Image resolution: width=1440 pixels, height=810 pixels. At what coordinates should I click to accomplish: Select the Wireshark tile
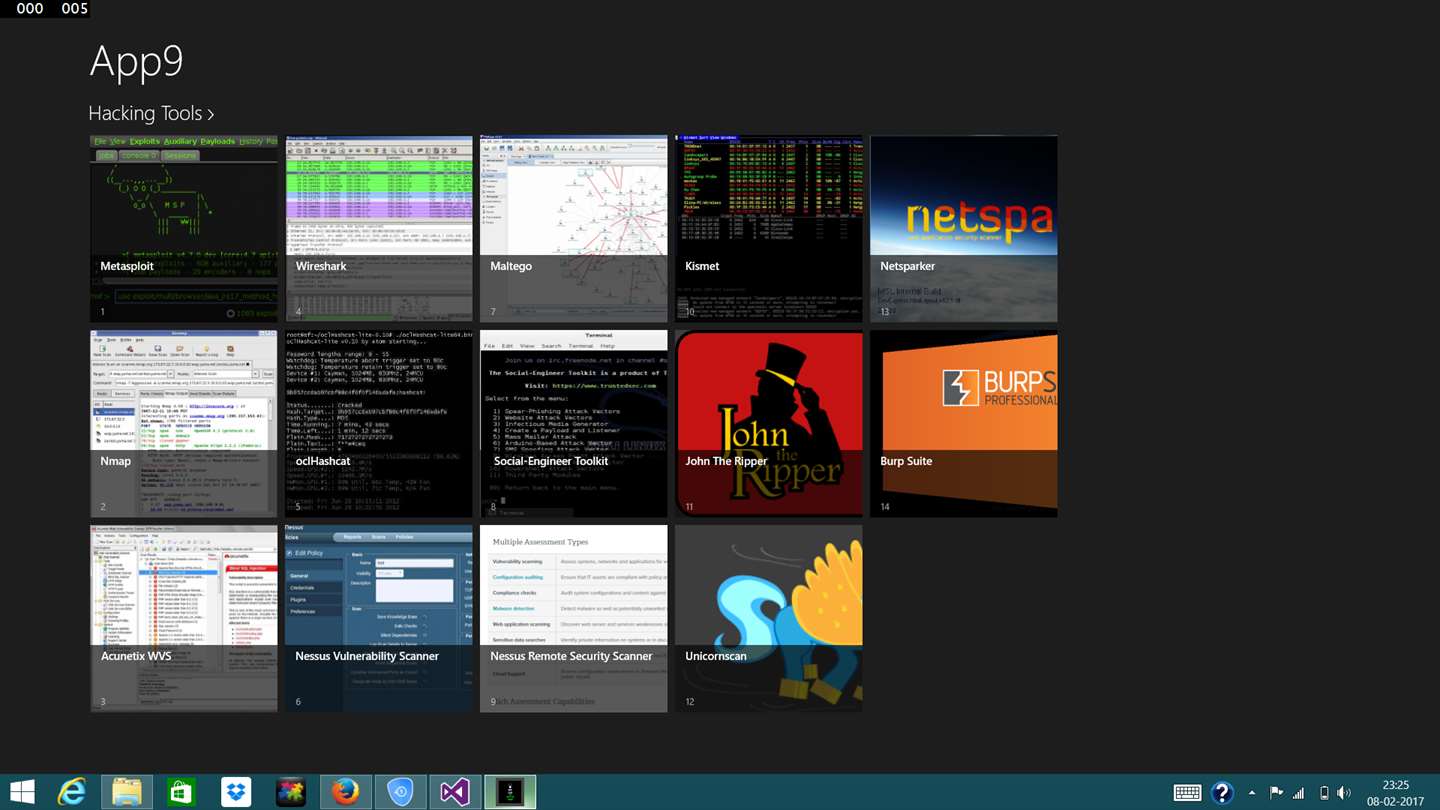point(379,229)
